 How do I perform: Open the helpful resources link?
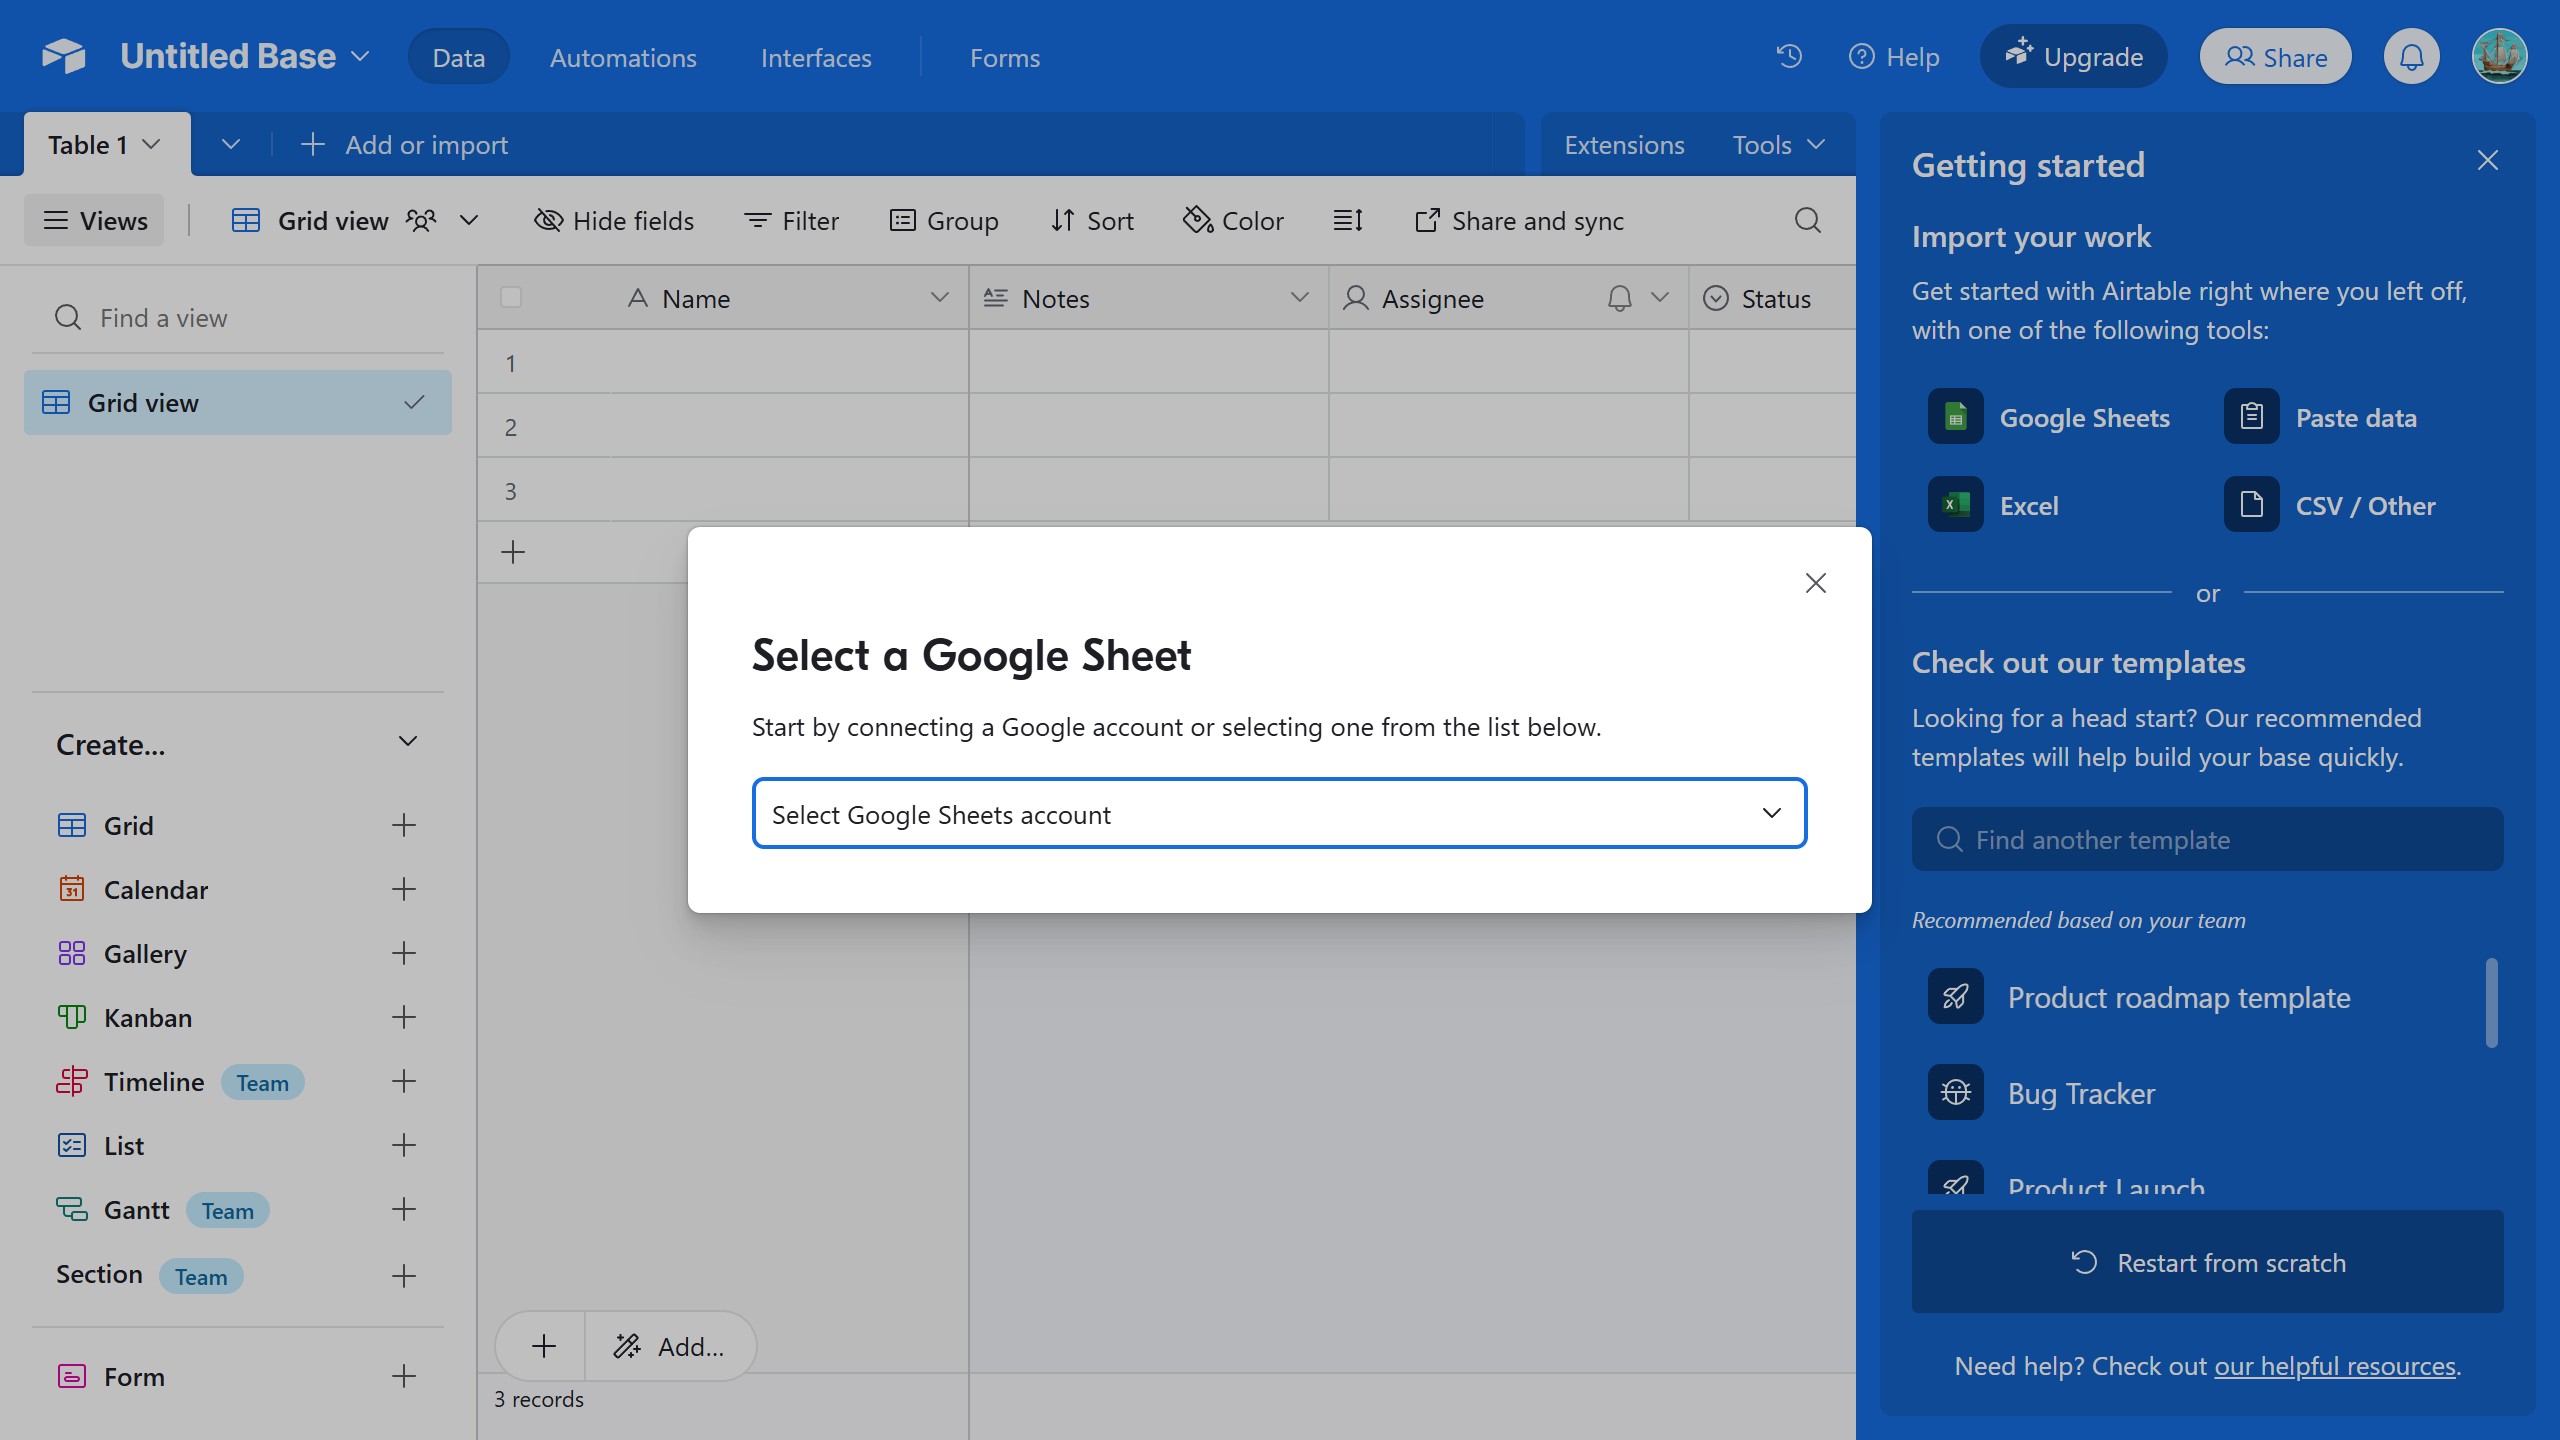pos(2335,1365)
